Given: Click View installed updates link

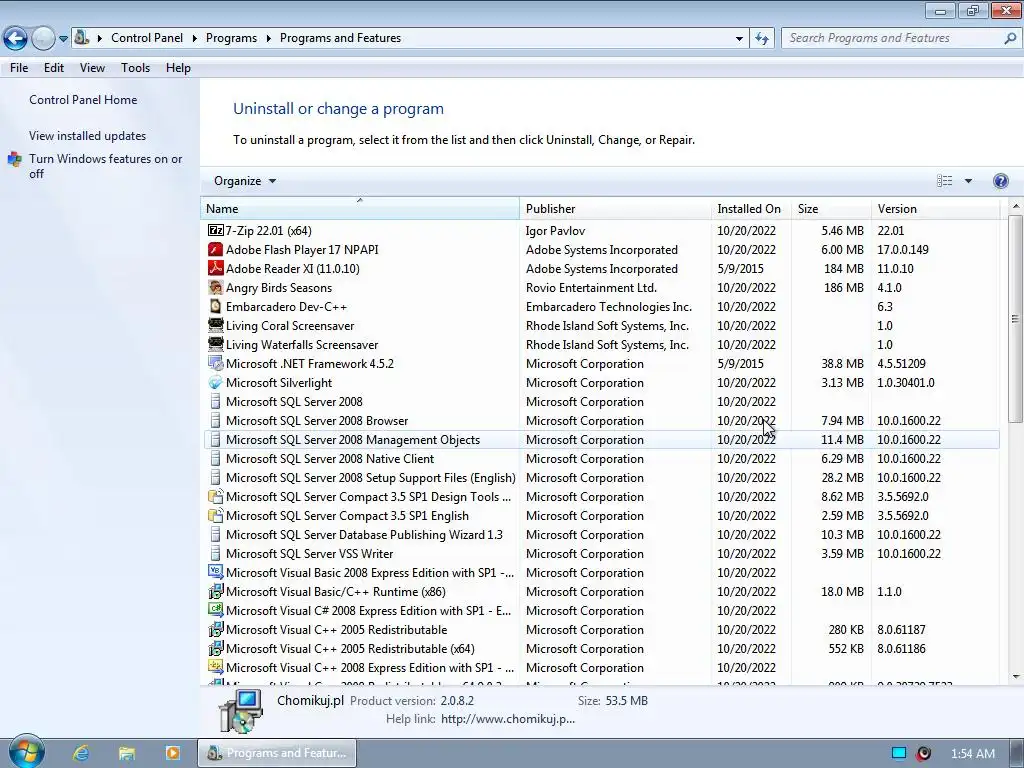Looking at the screenshot, I should coord(88,136).
